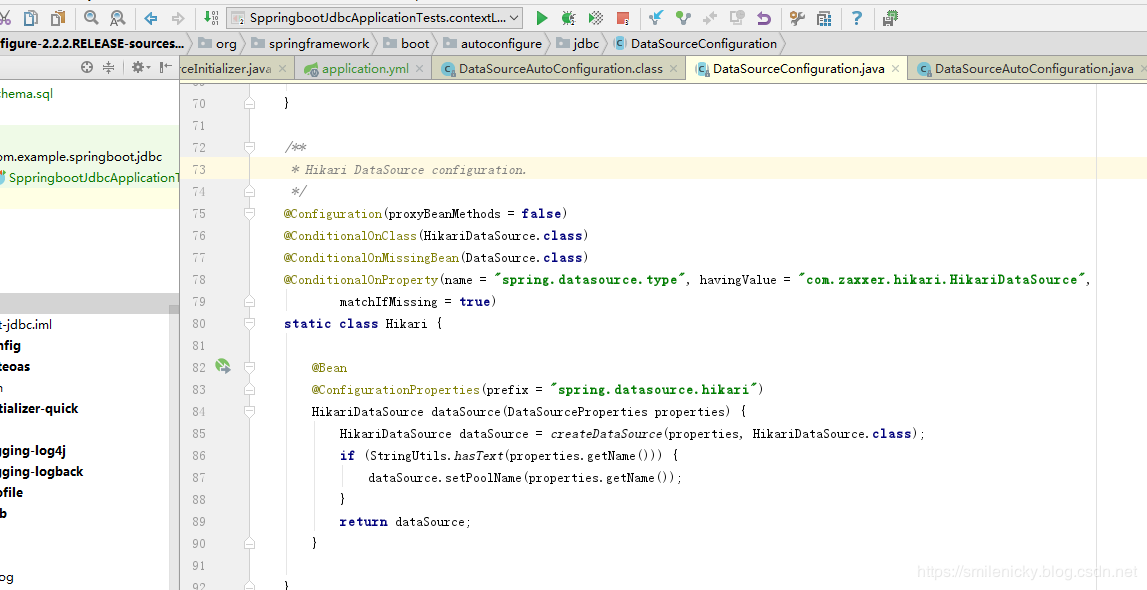This screenshot has height=590, width=1147.
Task: Open the project panel gear settings
Action: coord(140,67)
